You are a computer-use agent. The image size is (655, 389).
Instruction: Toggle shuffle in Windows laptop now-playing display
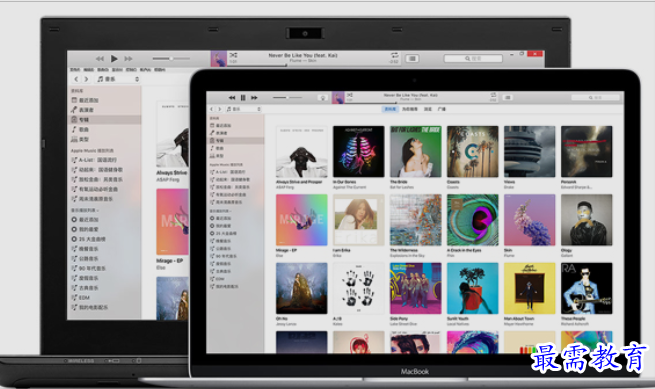[233, 55]
